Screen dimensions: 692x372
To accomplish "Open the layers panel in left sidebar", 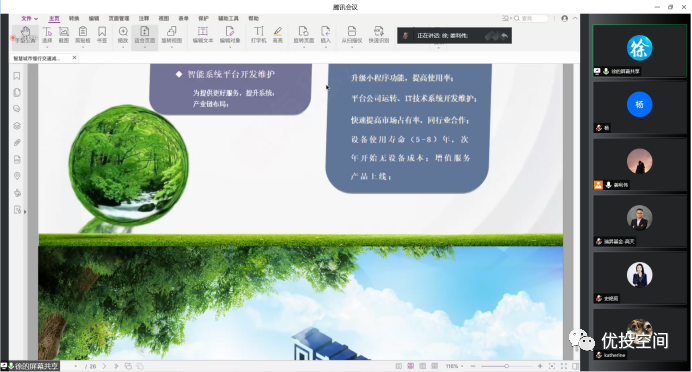I will (17, 126).
